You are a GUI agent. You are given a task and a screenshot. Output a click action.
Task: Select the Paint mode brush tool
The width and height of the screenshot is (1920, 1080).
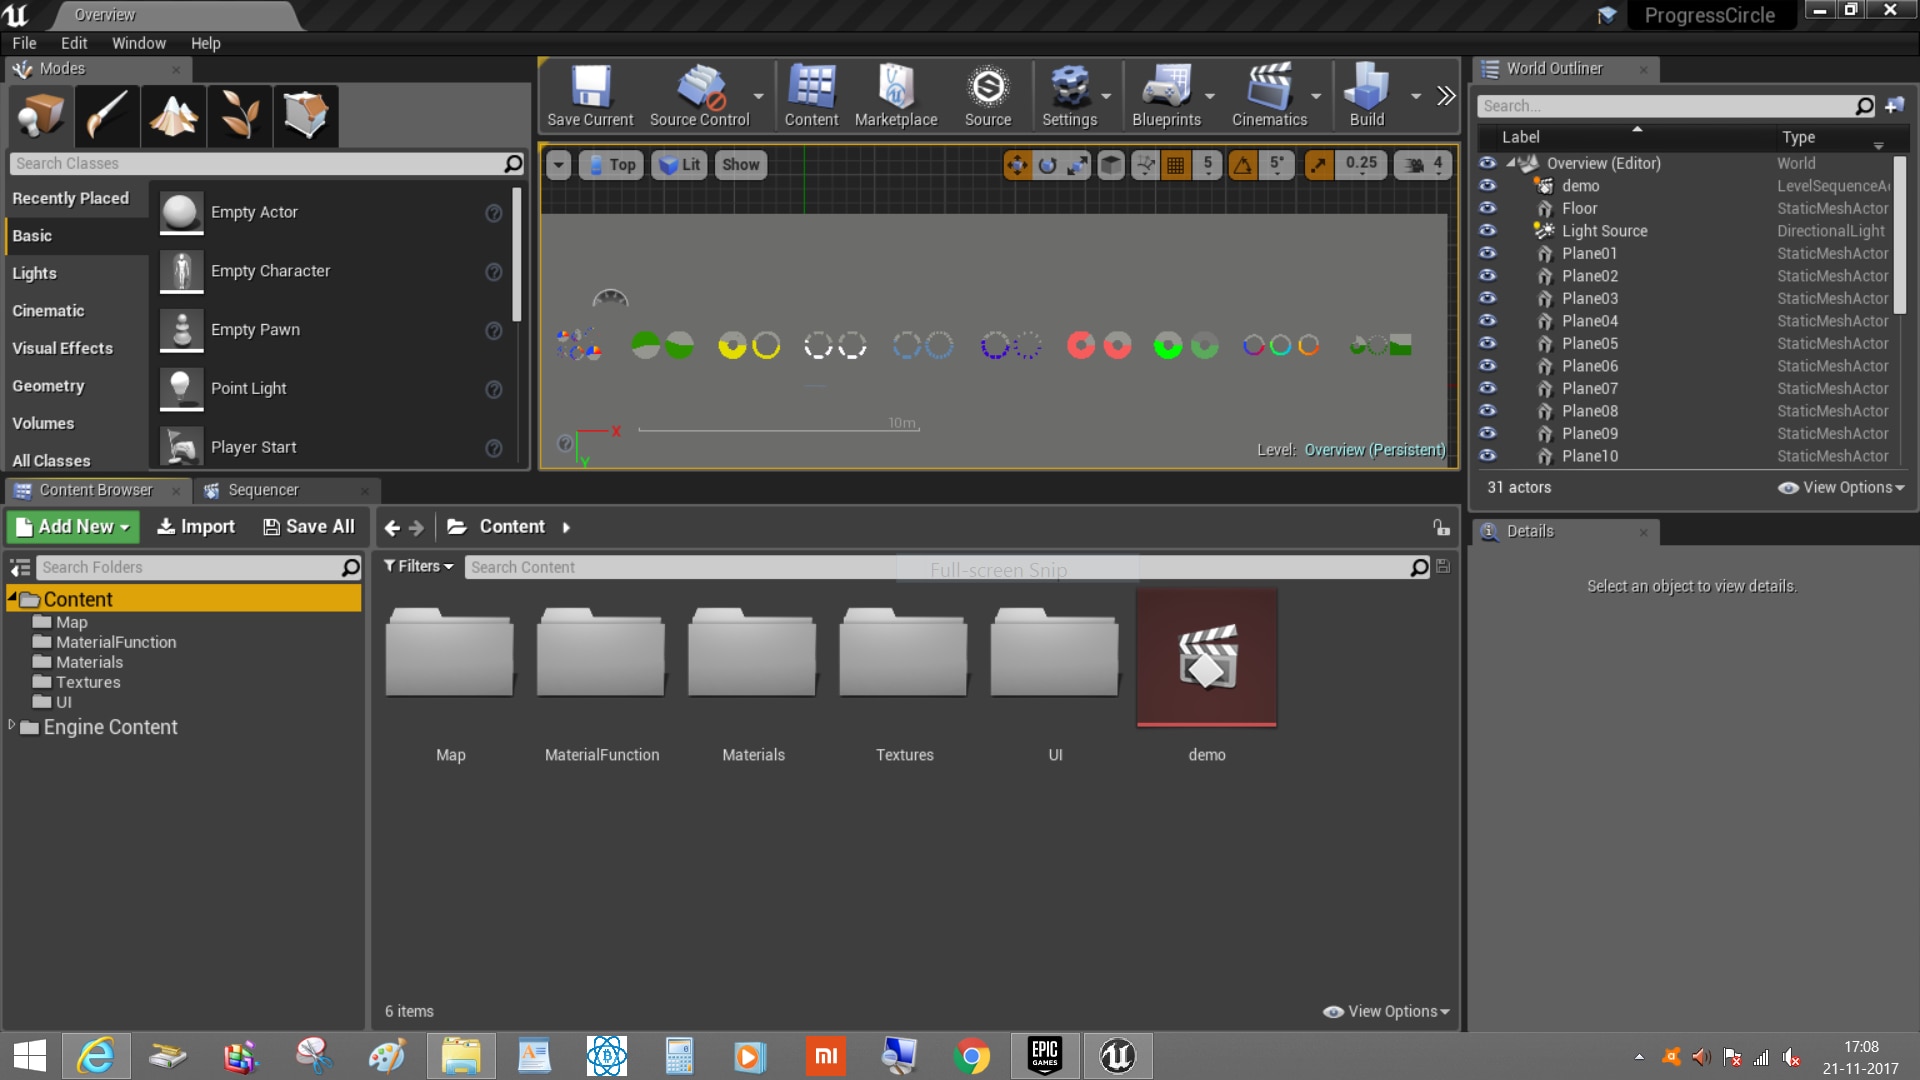(106, 115)
